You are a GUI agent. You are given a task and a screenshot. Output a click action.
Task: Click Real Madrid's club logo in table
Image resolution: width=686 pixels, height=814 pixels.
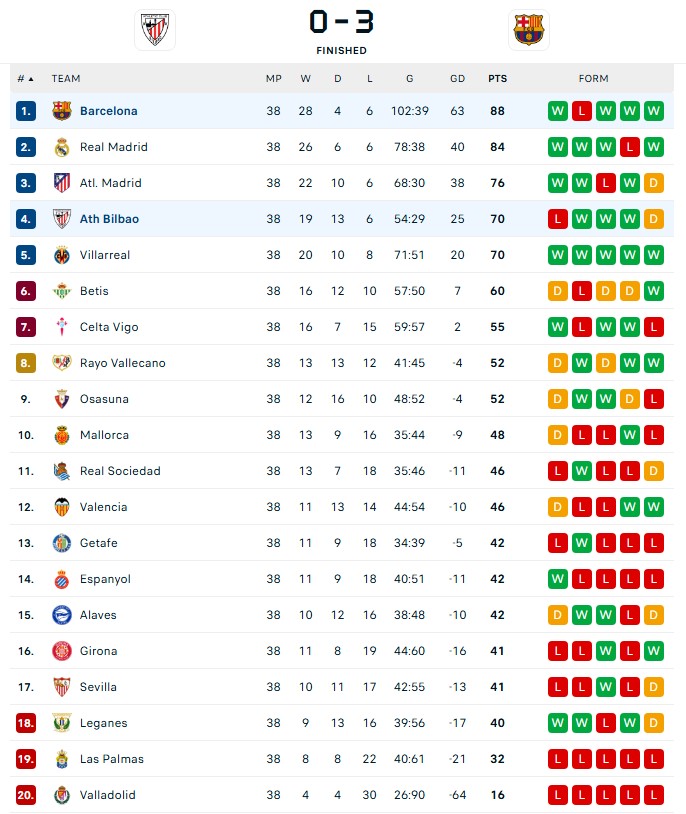pyautogui.click(x=62, y=147)
